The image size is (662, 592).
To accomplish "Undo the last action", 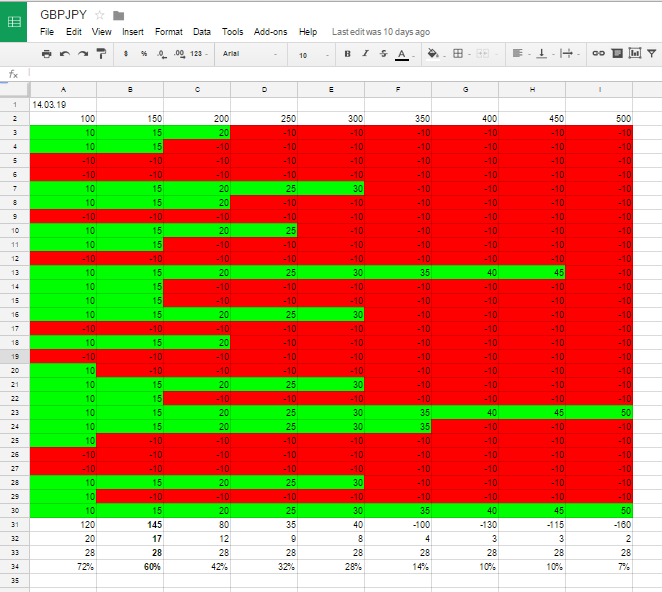I will (x=65, y=54).
